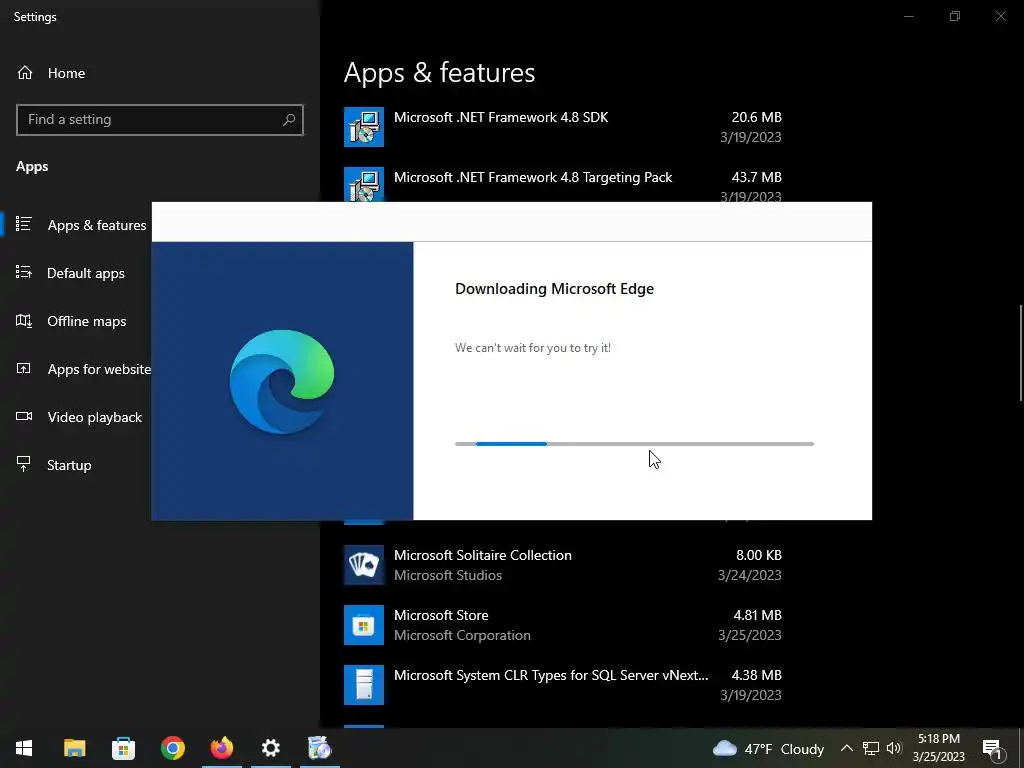Click the Video playback camera icon
Screen dimensions: 1024x768
[x=24, y=416]
